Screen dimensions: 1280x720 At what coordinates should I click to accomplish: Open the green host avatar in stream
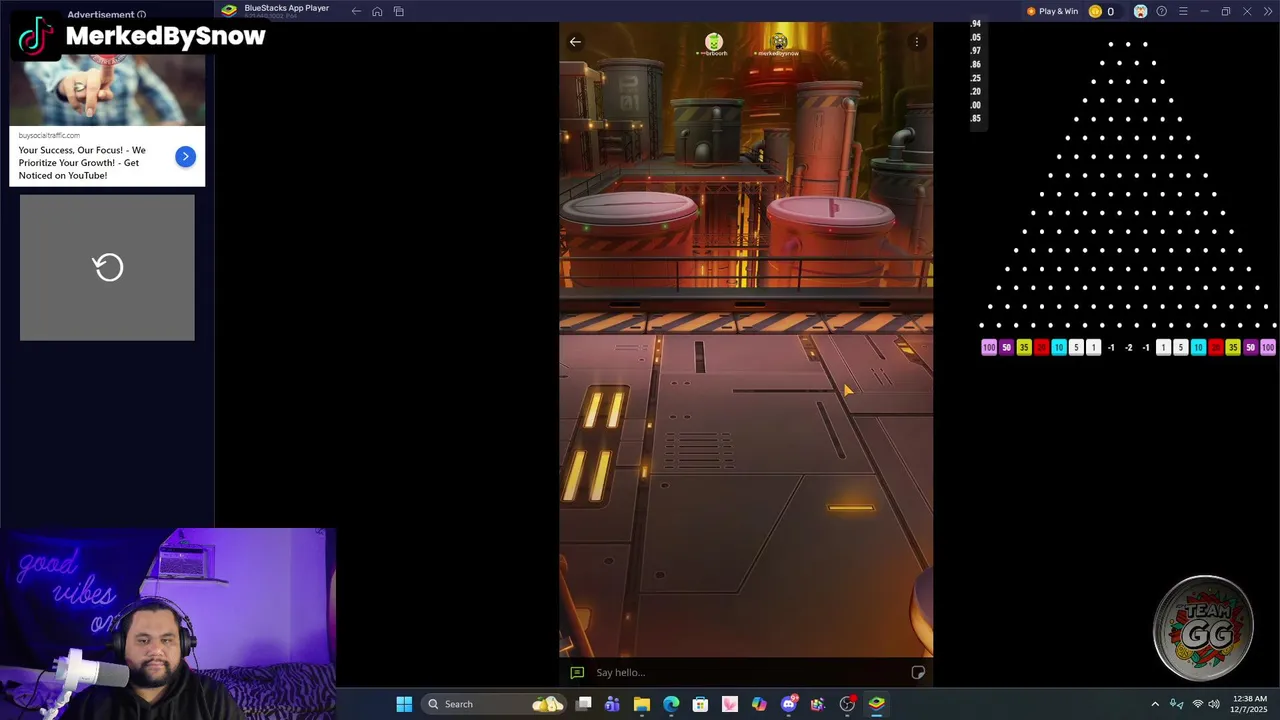(713, 42)
